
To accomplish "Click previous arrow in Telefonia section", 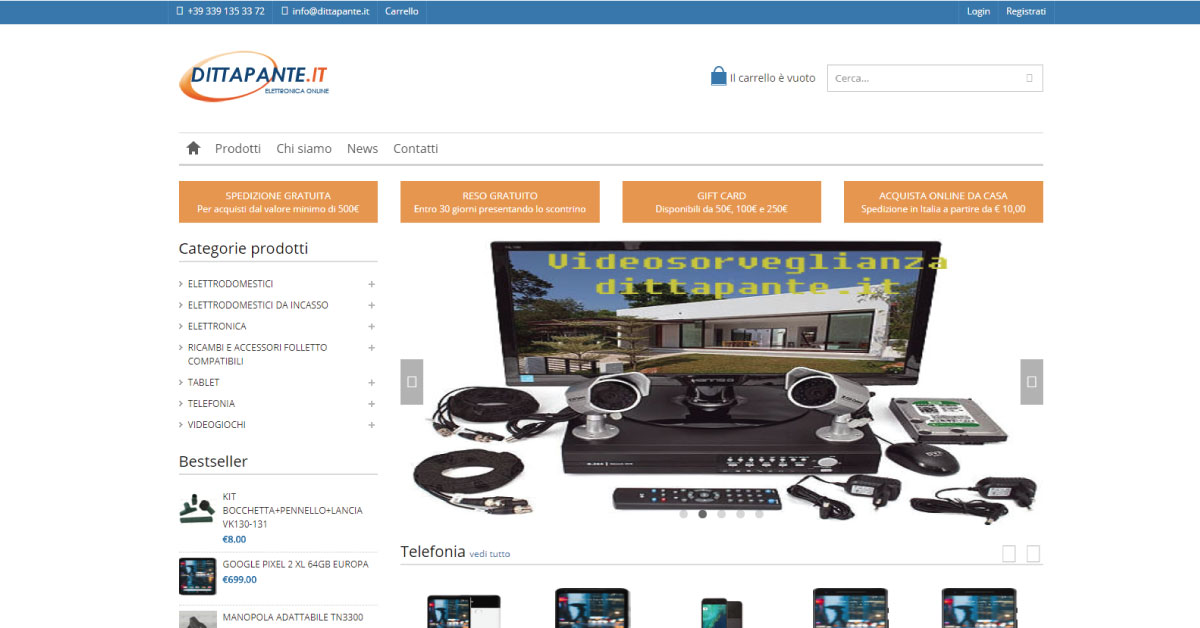I will (x=1008, y=554).
